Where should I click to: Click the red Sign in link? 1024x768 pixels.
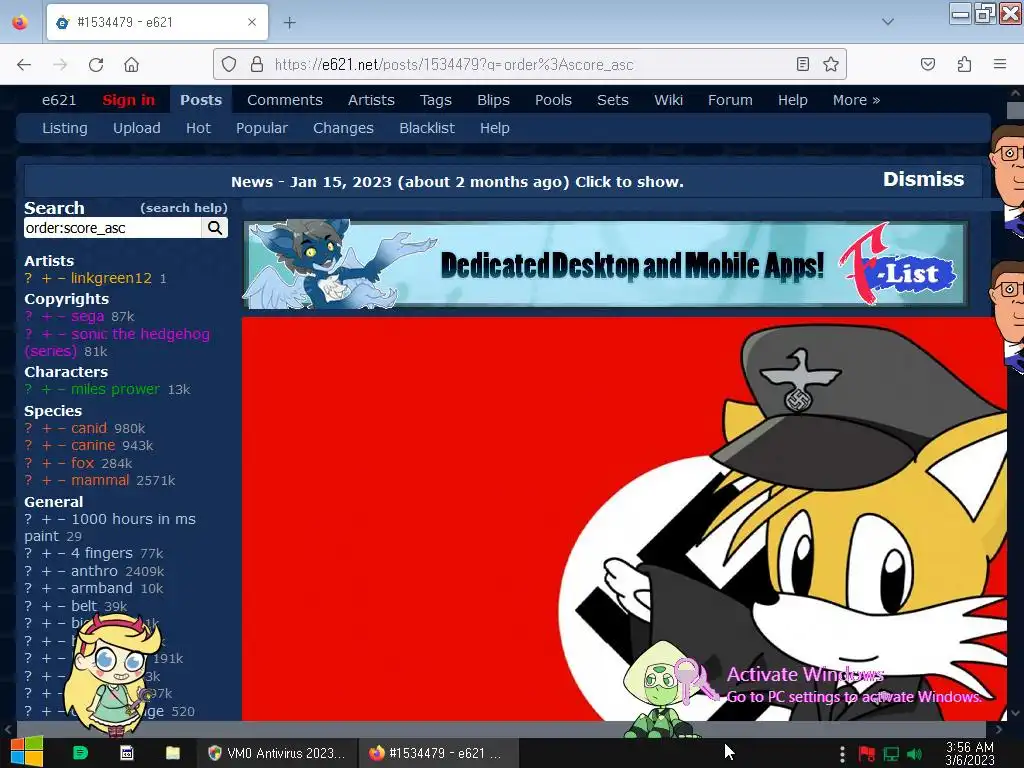[x=129, y=100]
